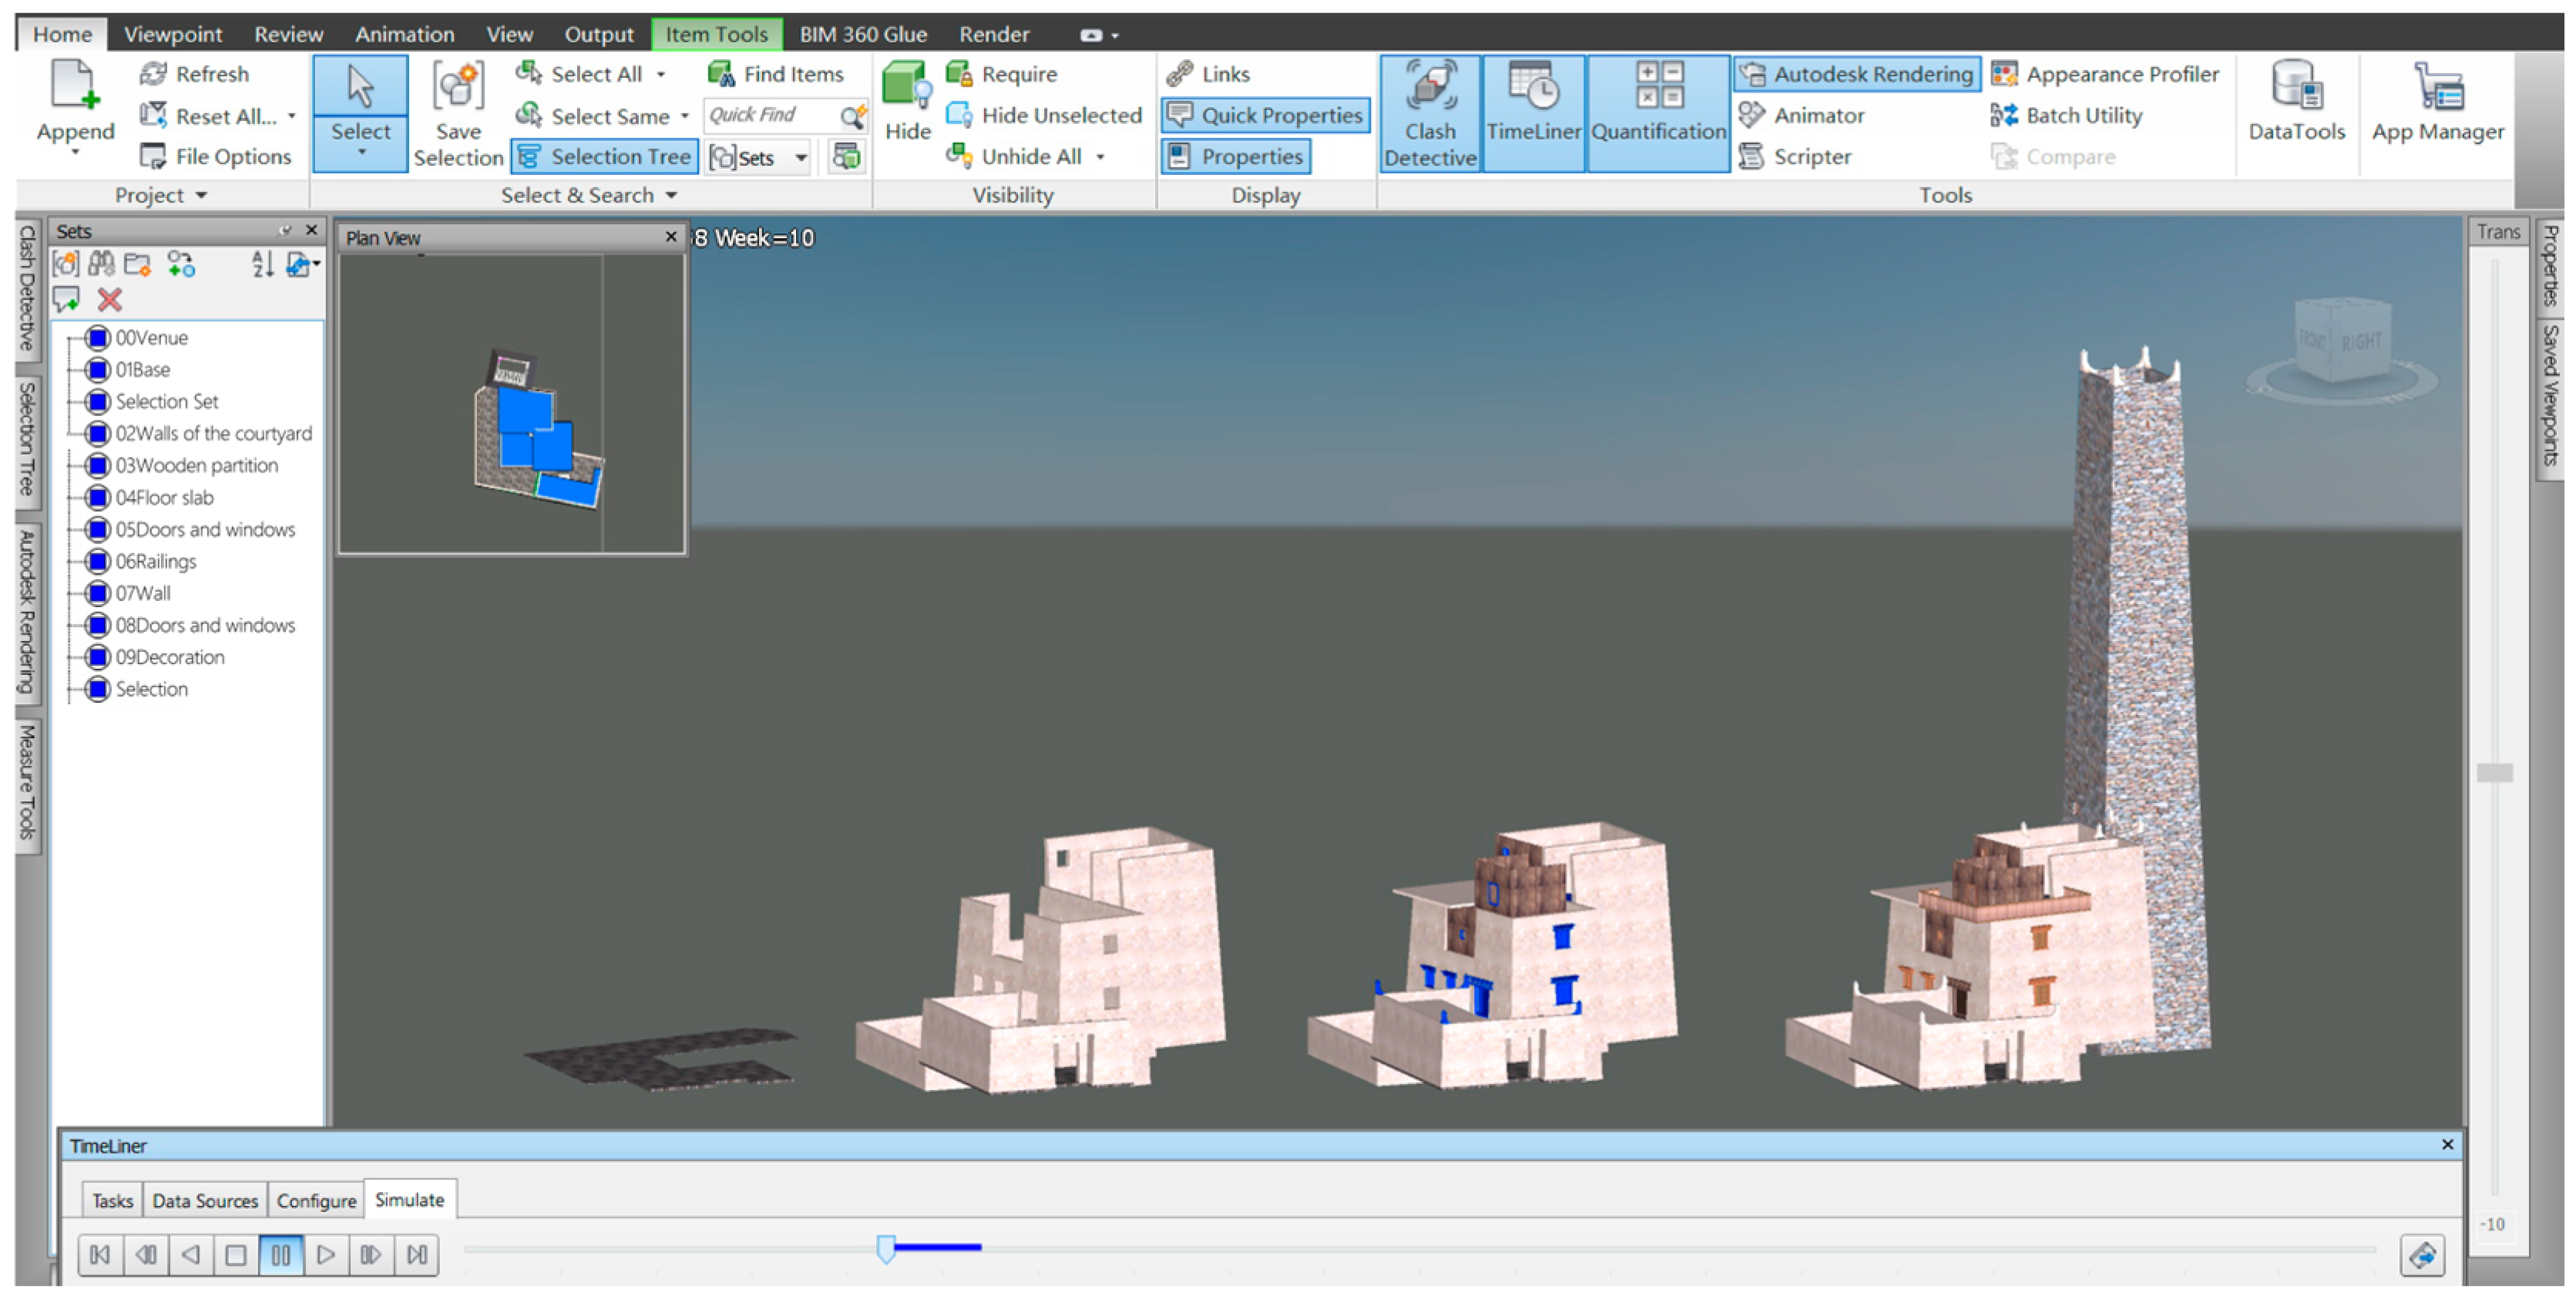The width and height of the screenshot is (2576, 1306).
Task: Expand the Unhide All dropdown arrow
Action: point(1100,157)
